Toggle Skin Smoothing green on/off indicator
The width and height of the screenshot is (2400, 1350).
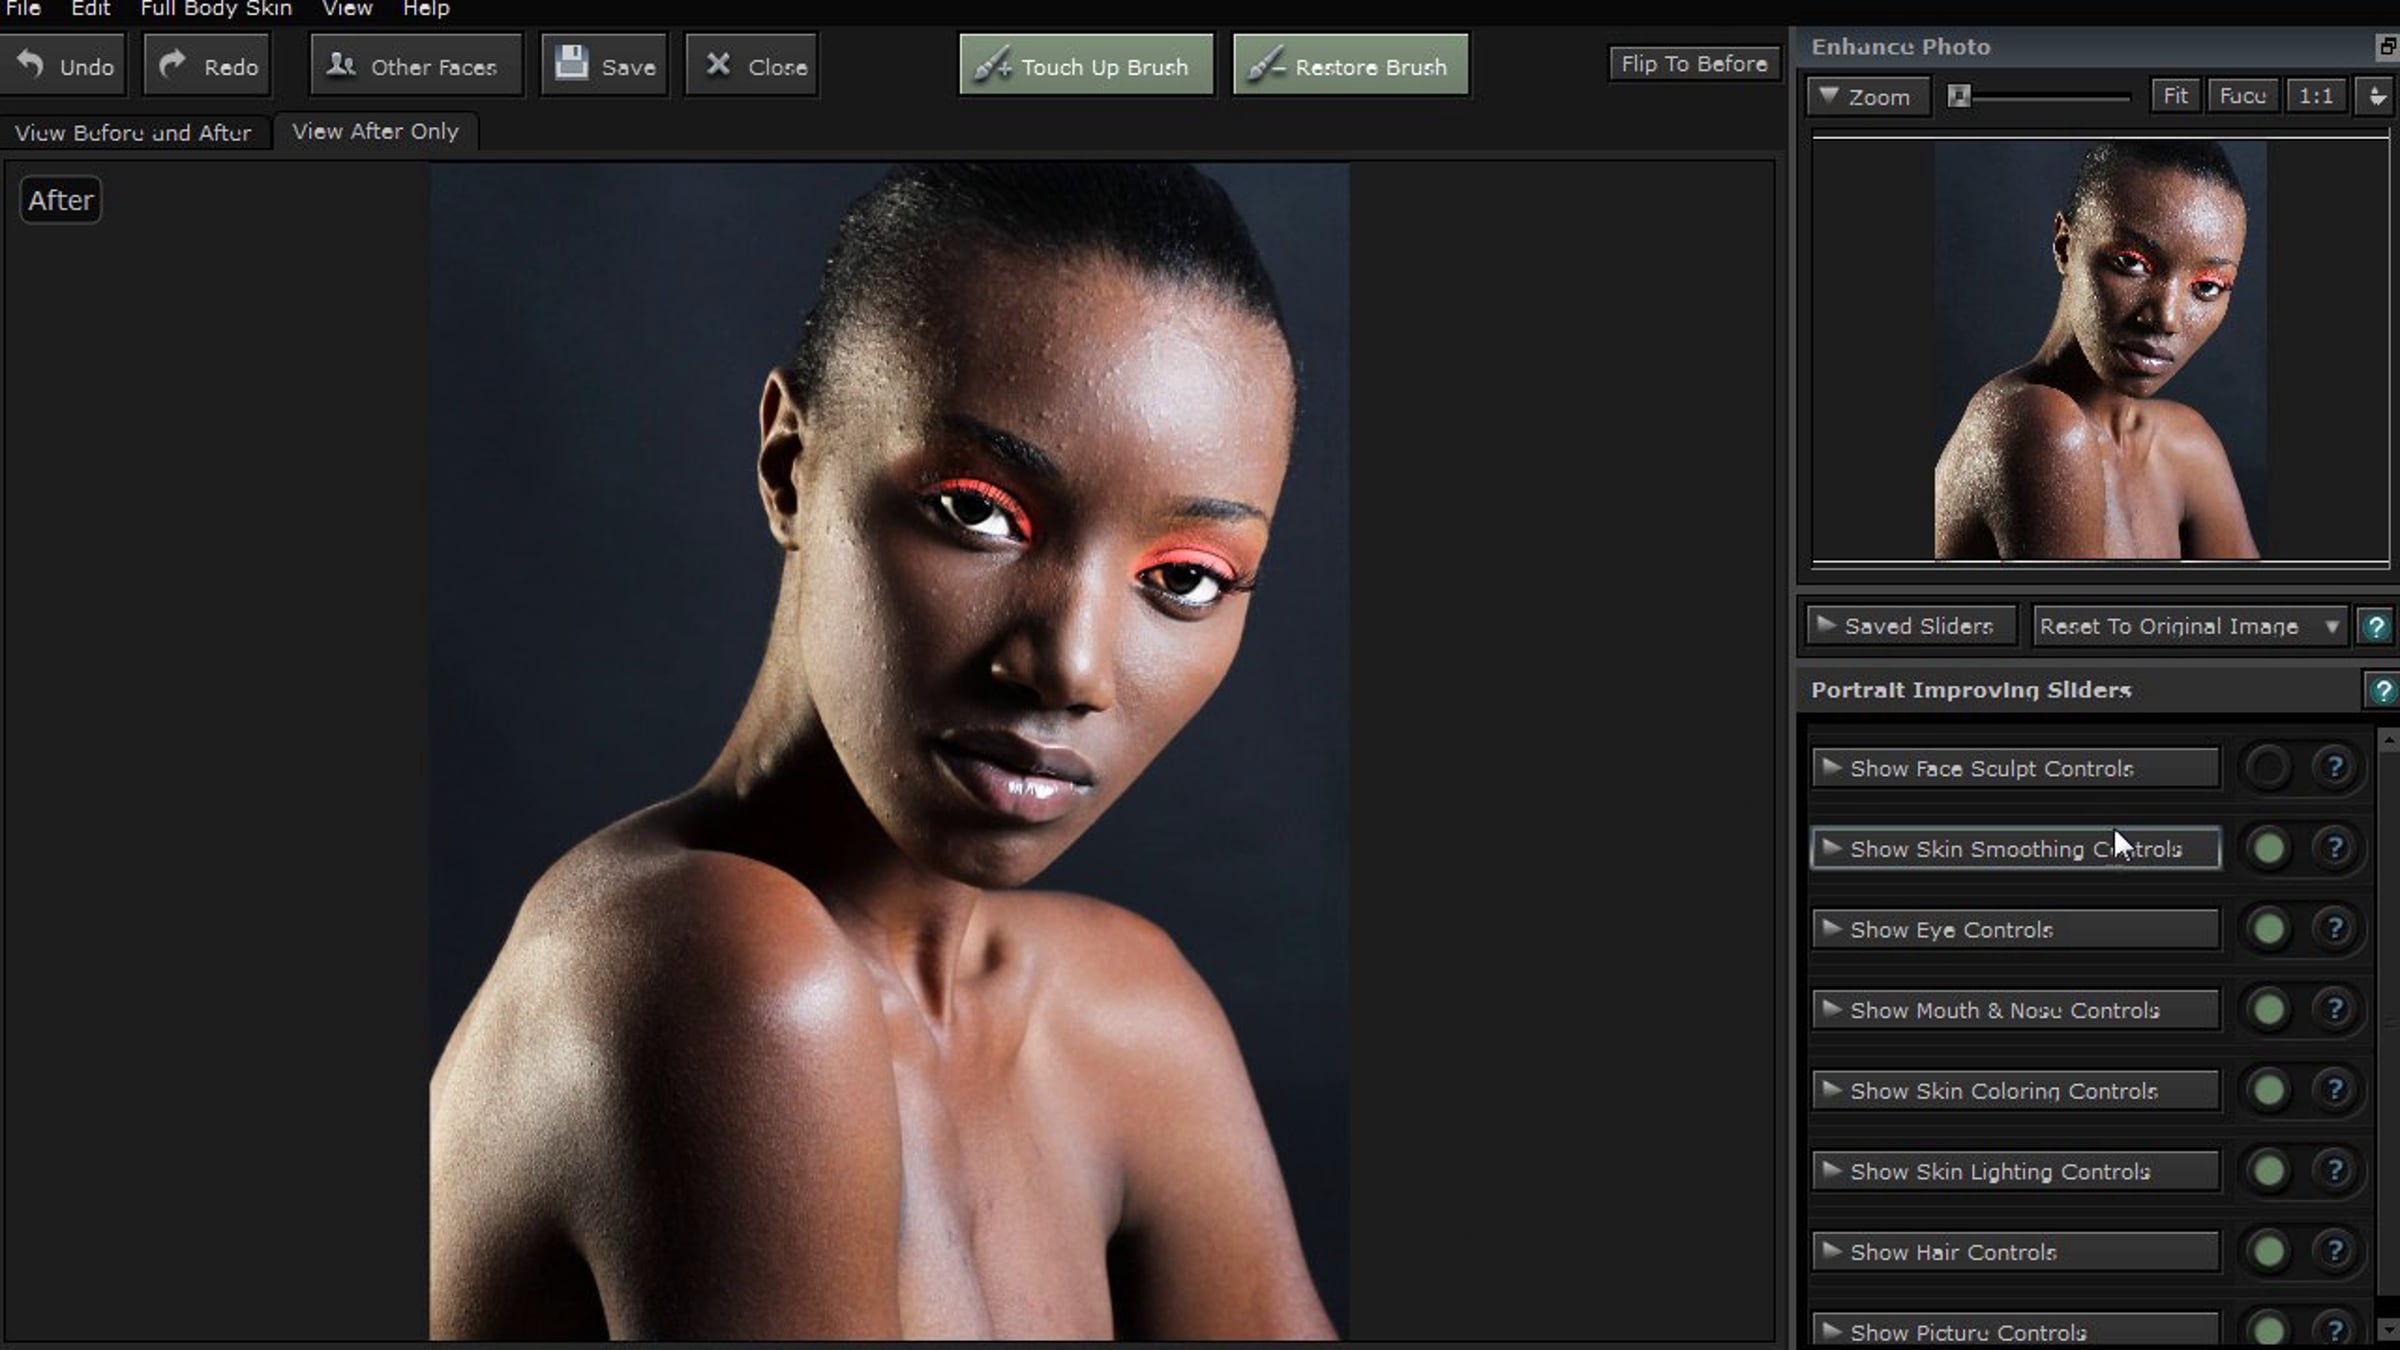pyautogui.click(x=2268, y=849)
